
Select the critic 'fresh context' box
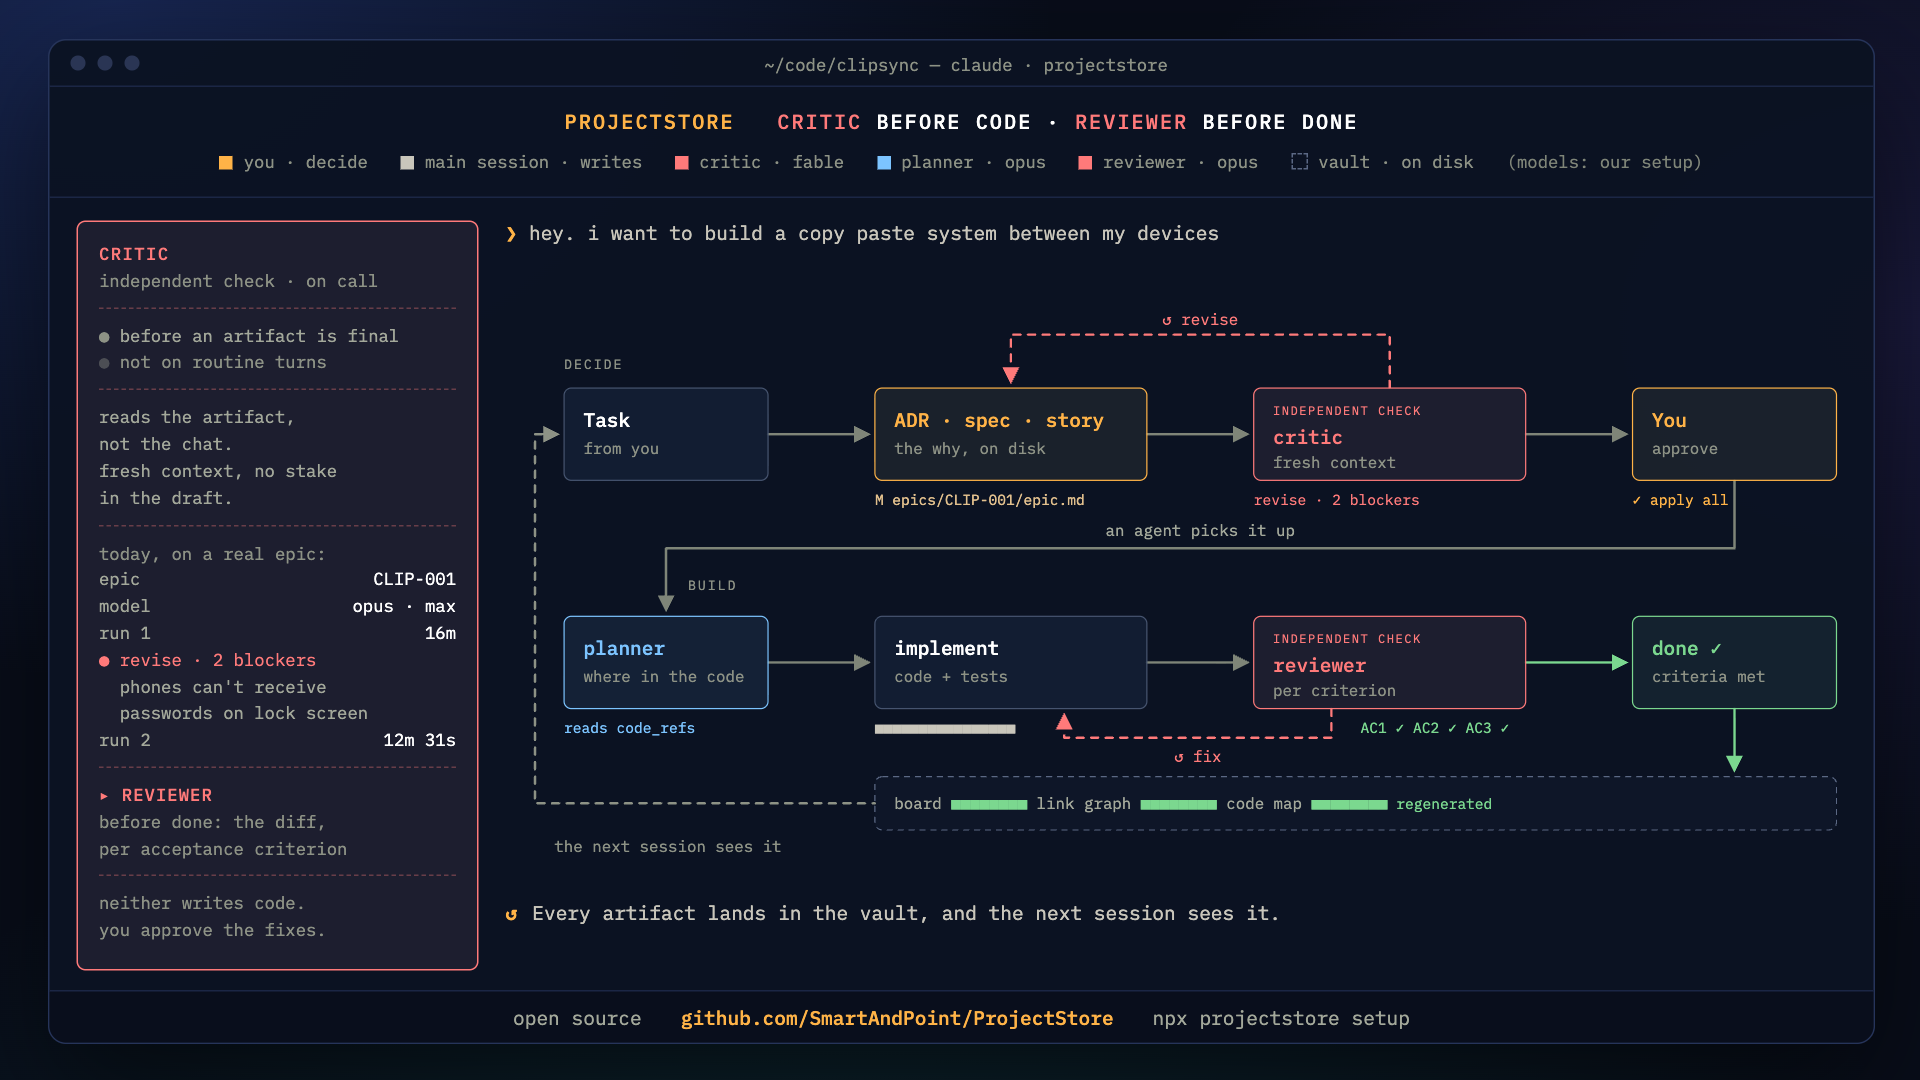pos(1389,434)
